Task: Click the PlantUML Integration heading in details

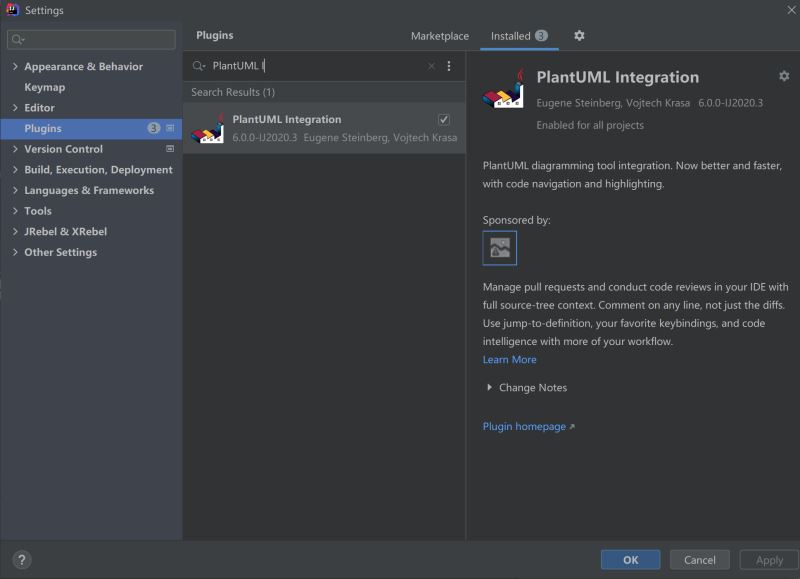Action: point(618,78)
